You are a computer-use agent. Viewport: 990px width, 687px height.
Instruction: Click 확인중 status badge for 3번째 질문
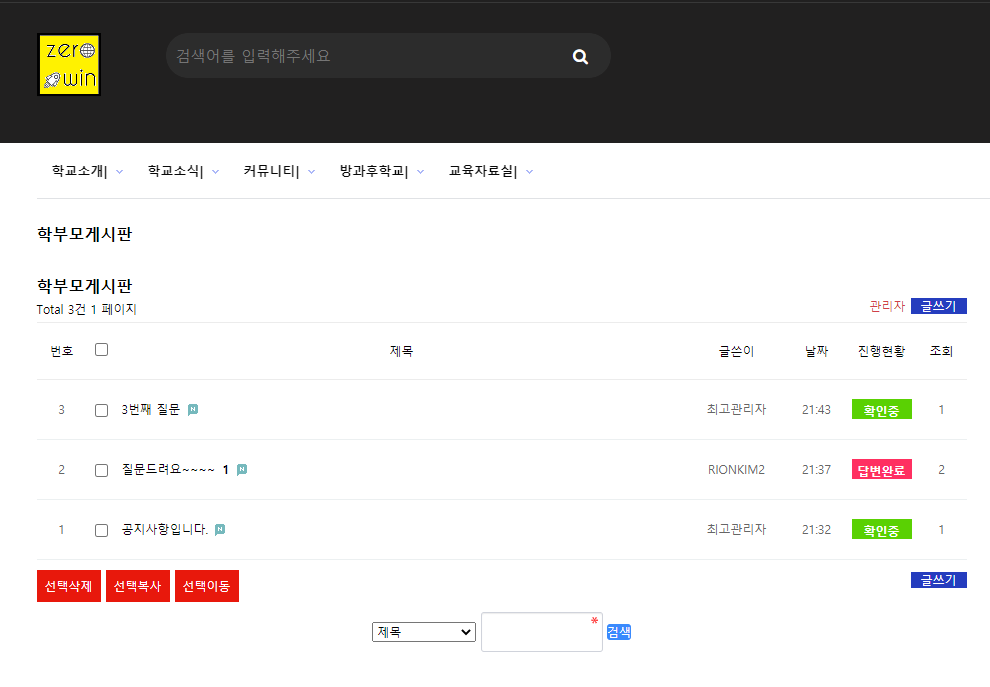click(x=881, y=410)
